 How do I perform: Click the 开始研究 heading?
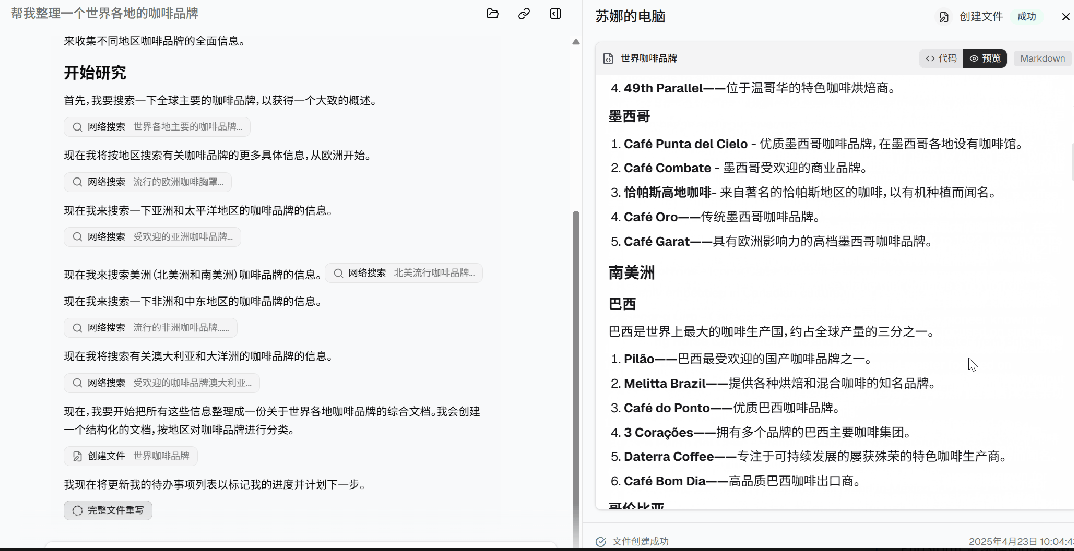point(95,73)
